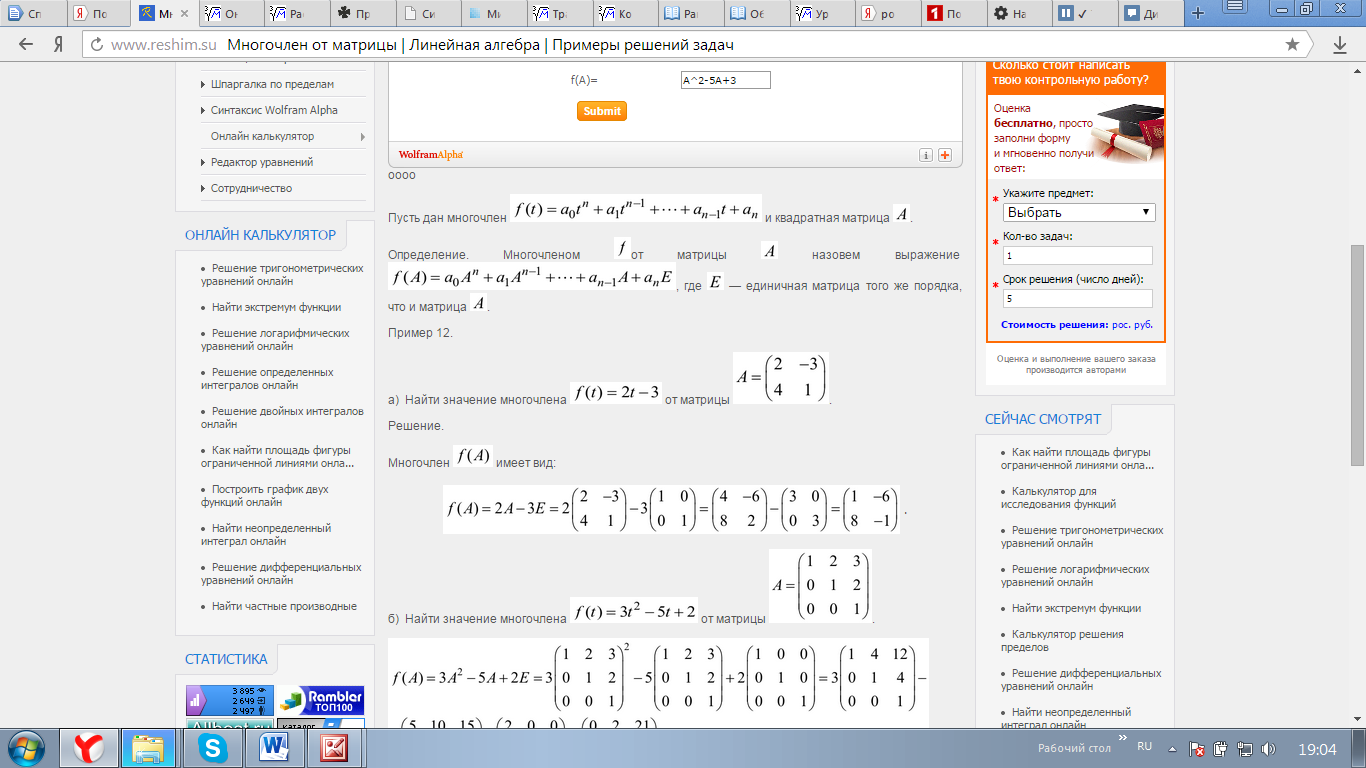Click the address bar with www.reshim.su

(695, 45)
